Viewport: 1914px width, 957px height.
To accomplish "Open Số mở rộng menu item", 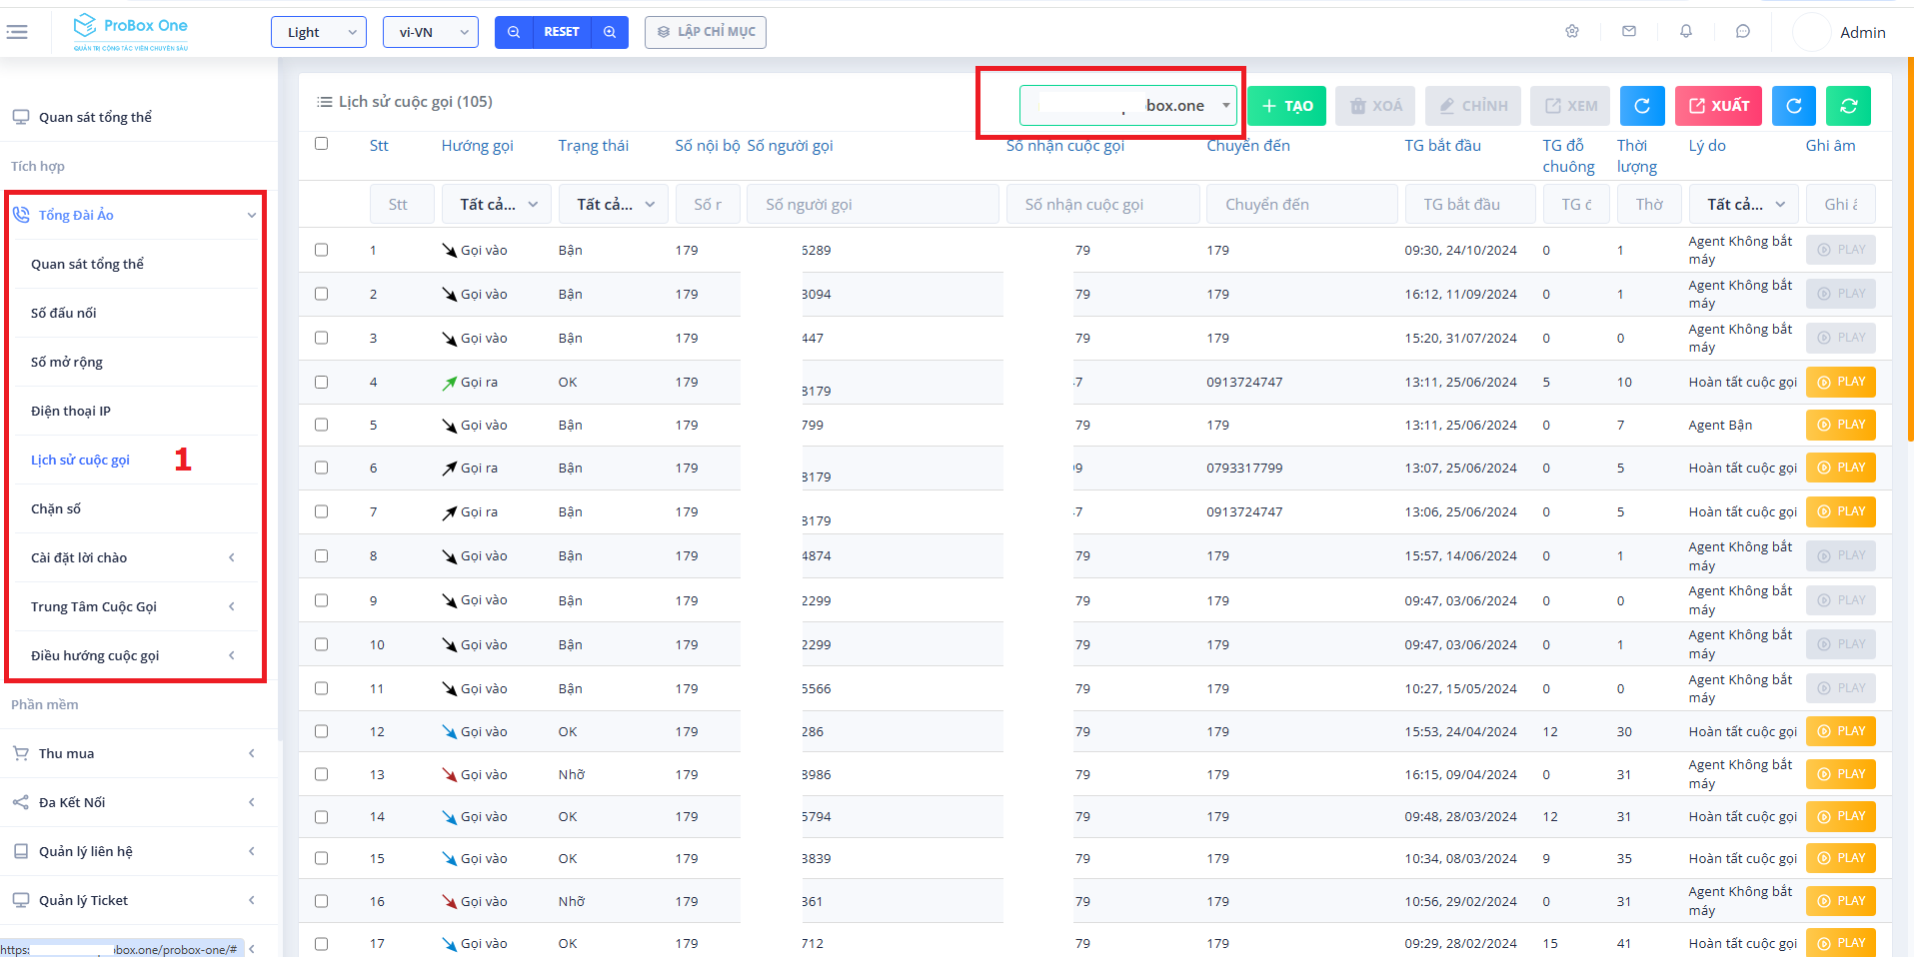I will [67, 362].
